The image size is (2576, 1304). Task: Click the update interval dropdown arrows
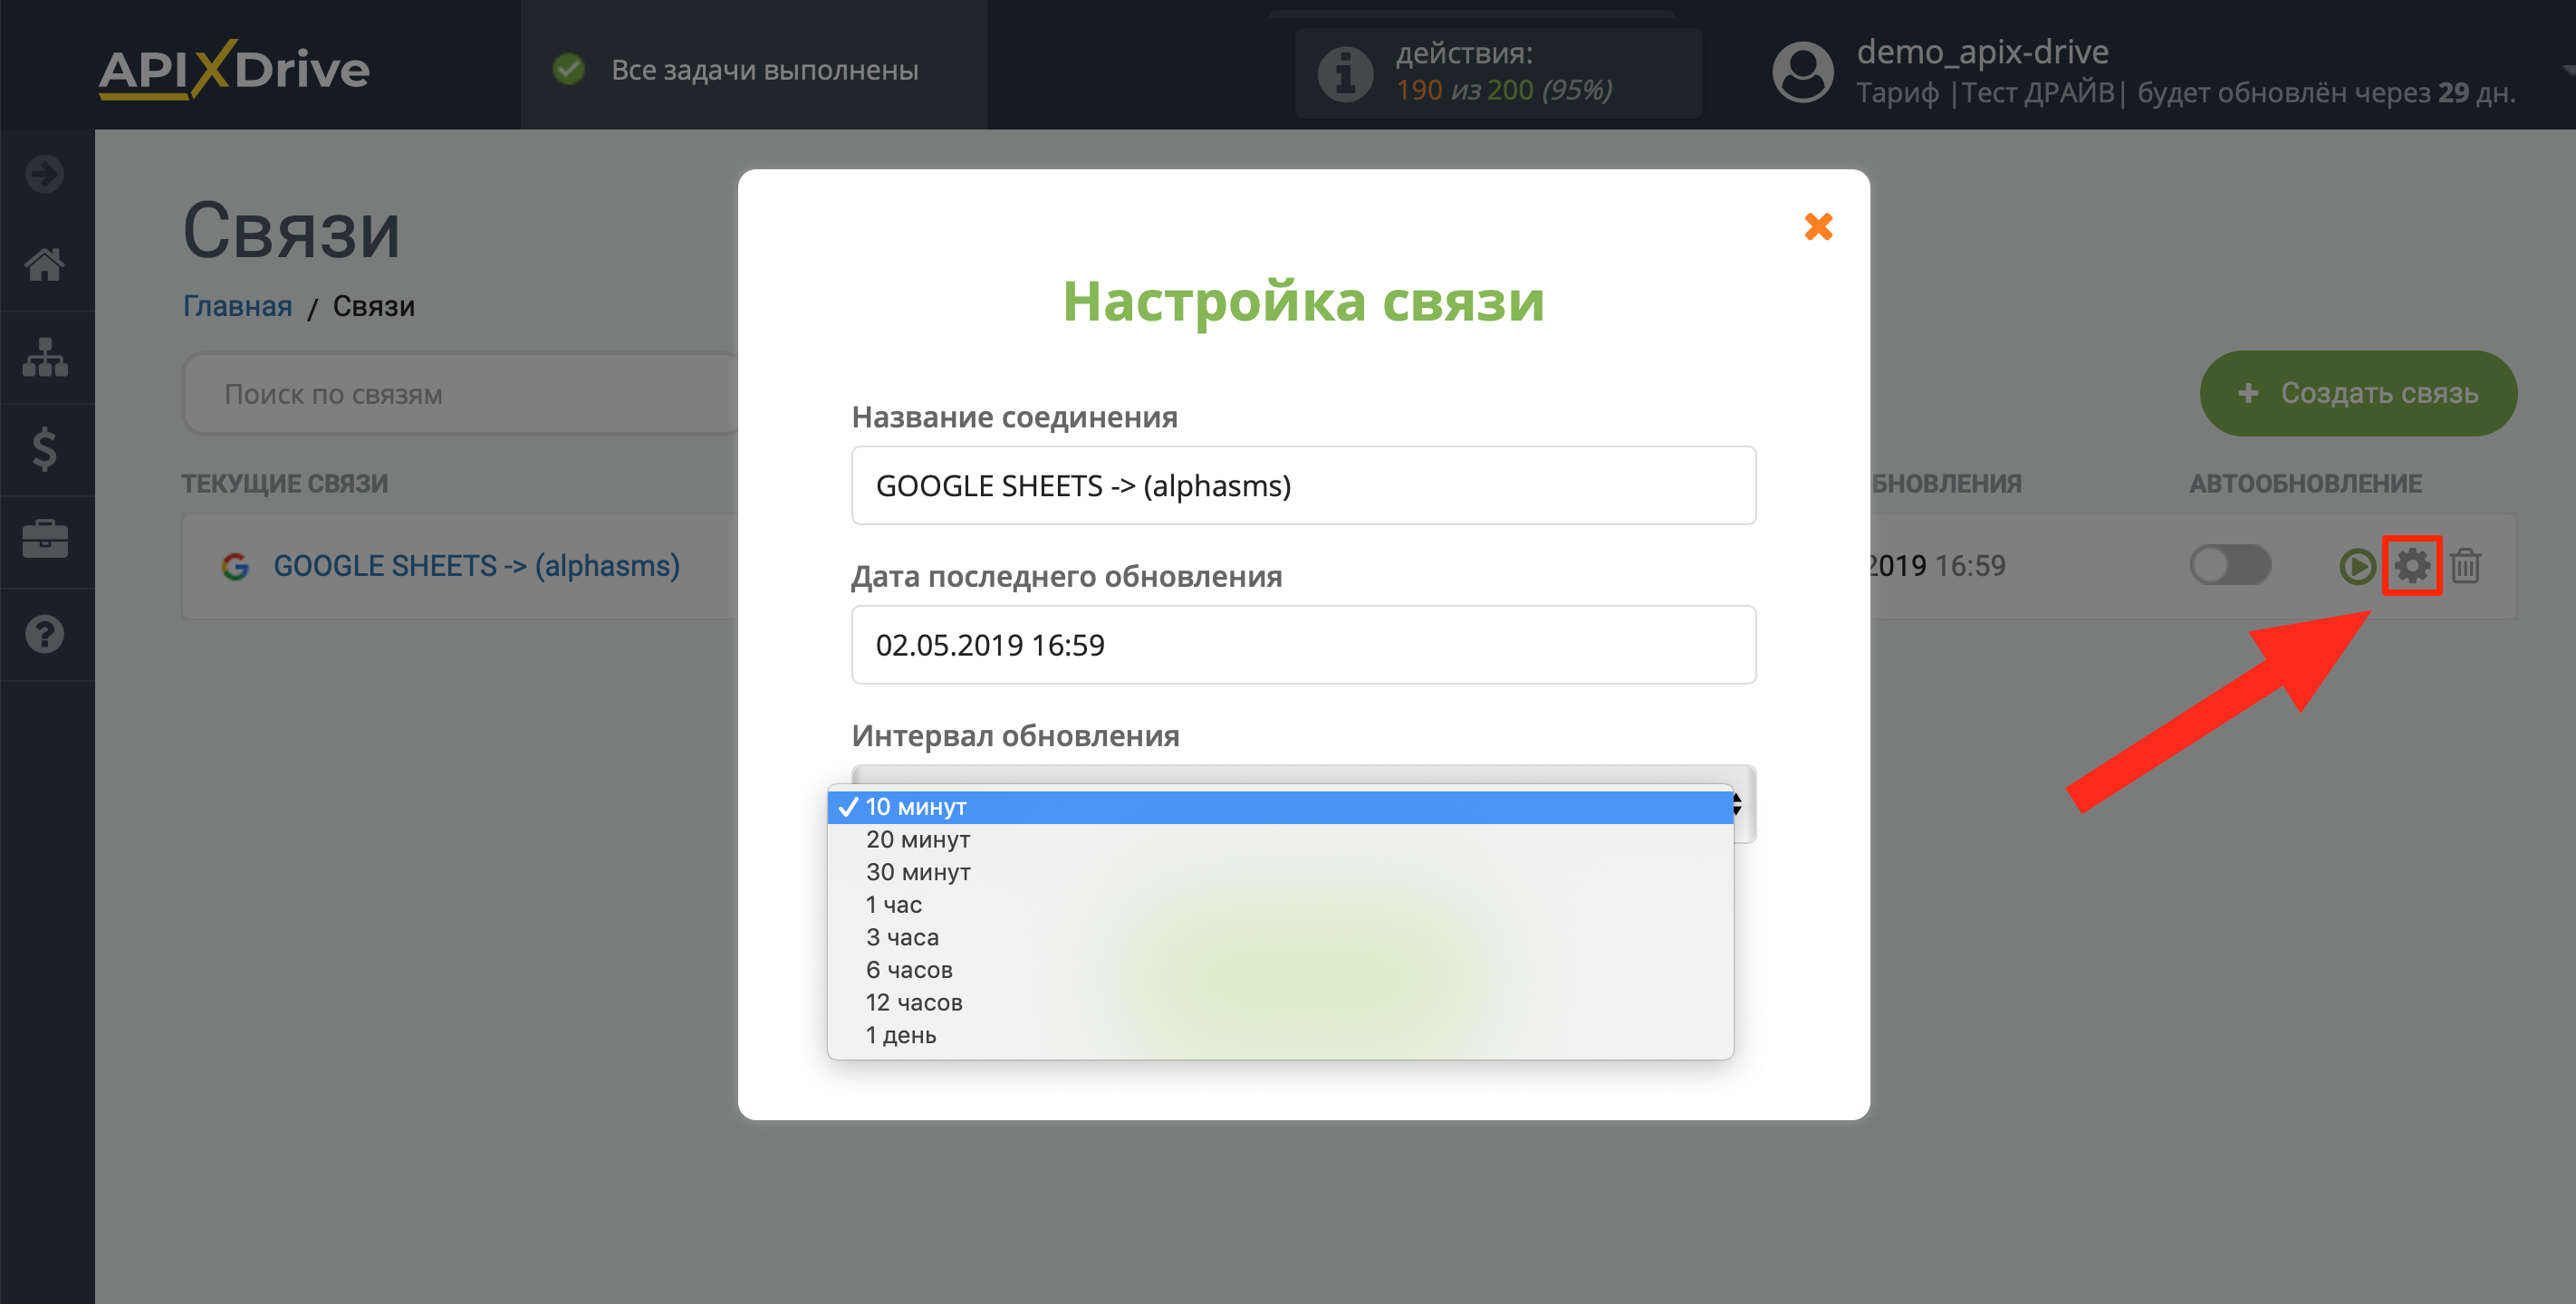coord(1739,805)
